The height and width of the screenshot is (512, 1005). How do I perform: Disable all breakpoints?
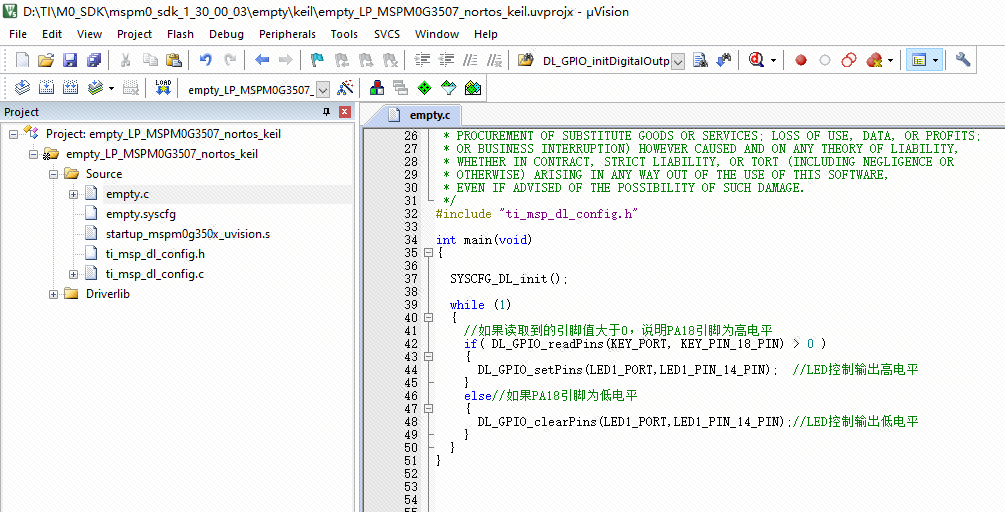click(849, 60)
